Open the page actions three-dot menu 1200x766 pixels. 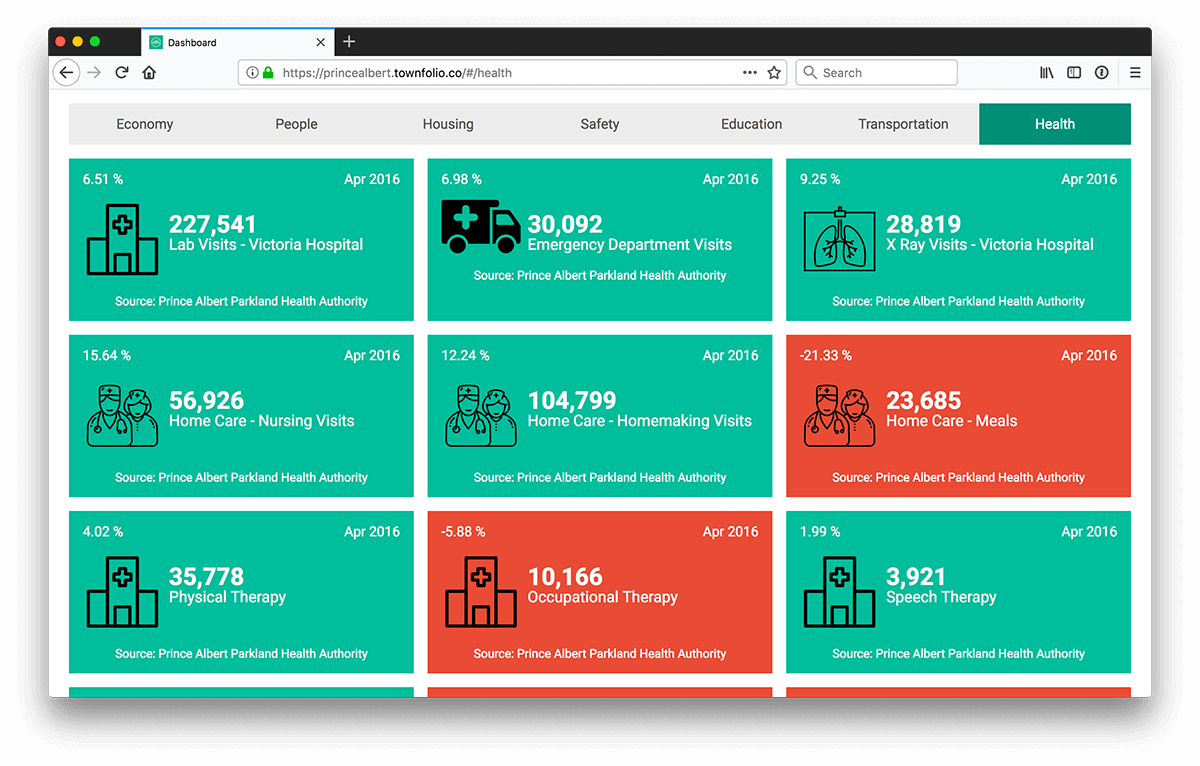(x=749, y=72)
